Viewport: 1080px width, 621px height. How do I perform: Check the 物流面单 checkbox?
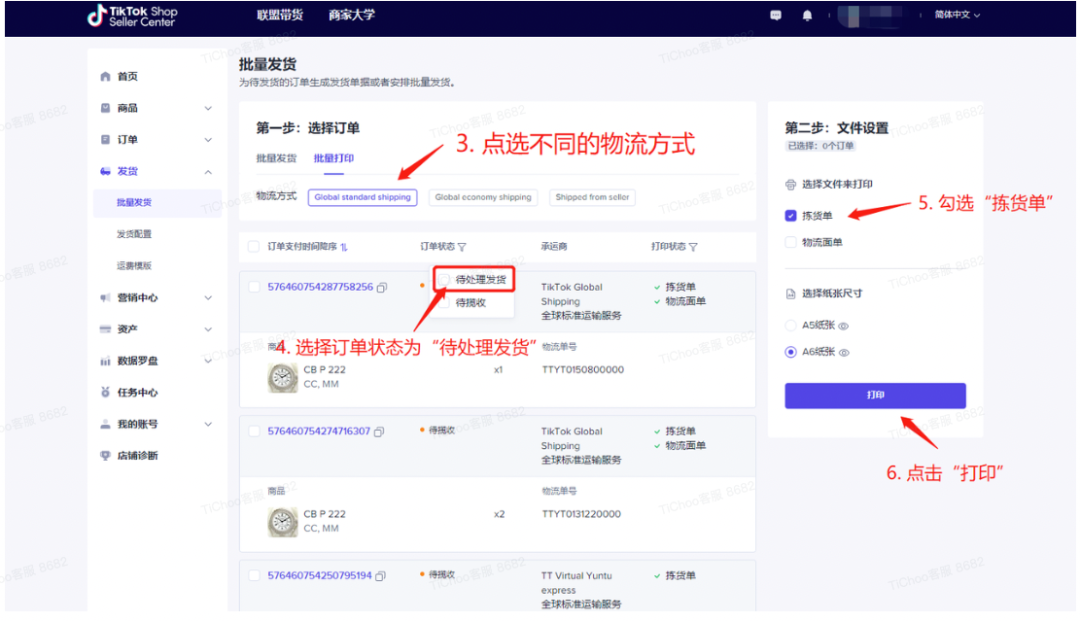[x=791, y=242]
